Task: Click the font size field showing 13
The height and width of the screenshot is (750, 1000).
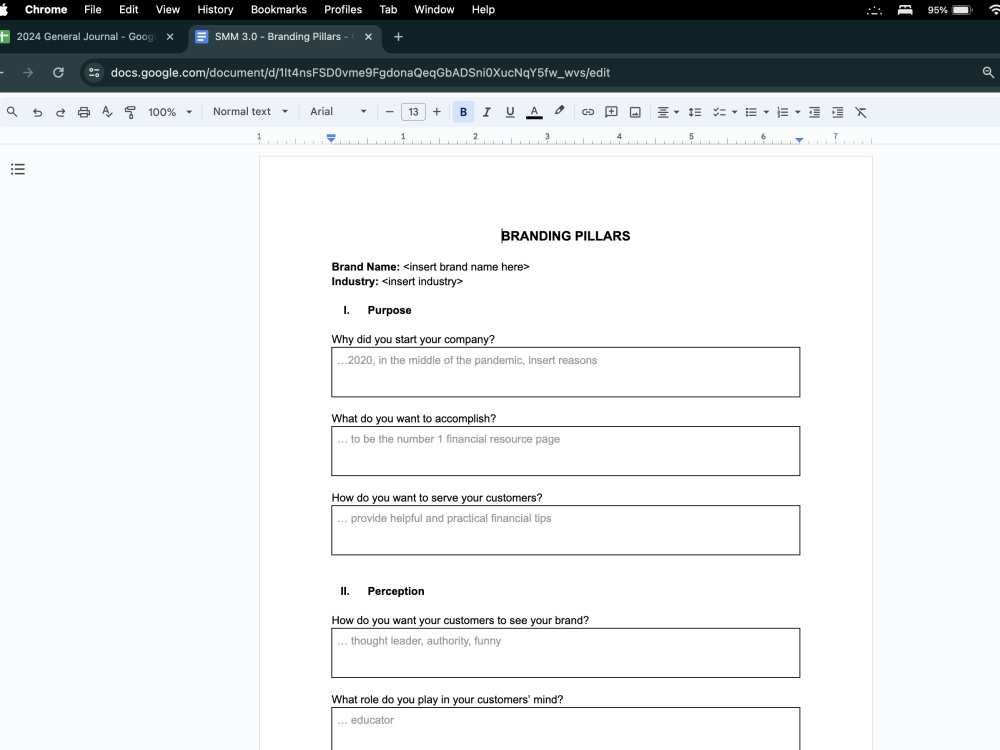Action: point(413,112)
